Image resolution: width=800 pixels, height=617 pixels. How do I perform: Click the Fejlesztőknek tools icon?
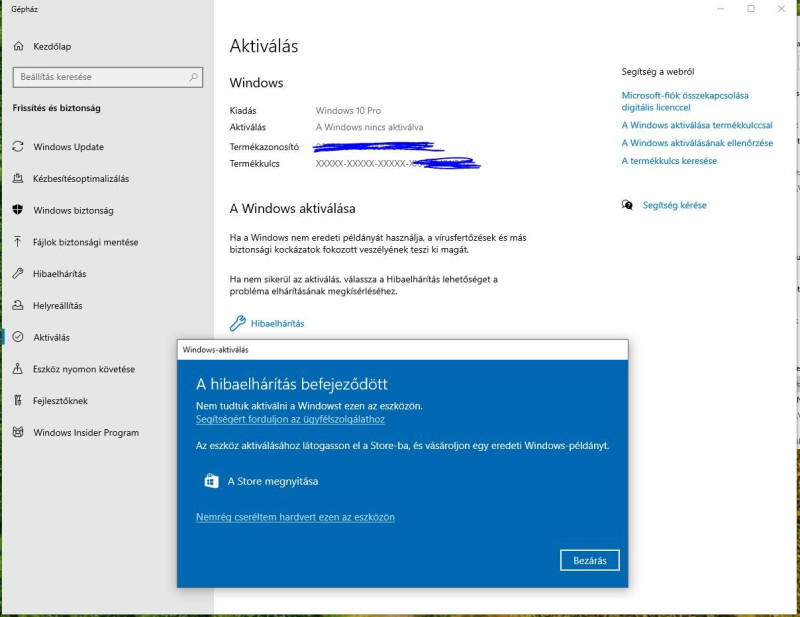pyautogui.click(x=18, y=400)
